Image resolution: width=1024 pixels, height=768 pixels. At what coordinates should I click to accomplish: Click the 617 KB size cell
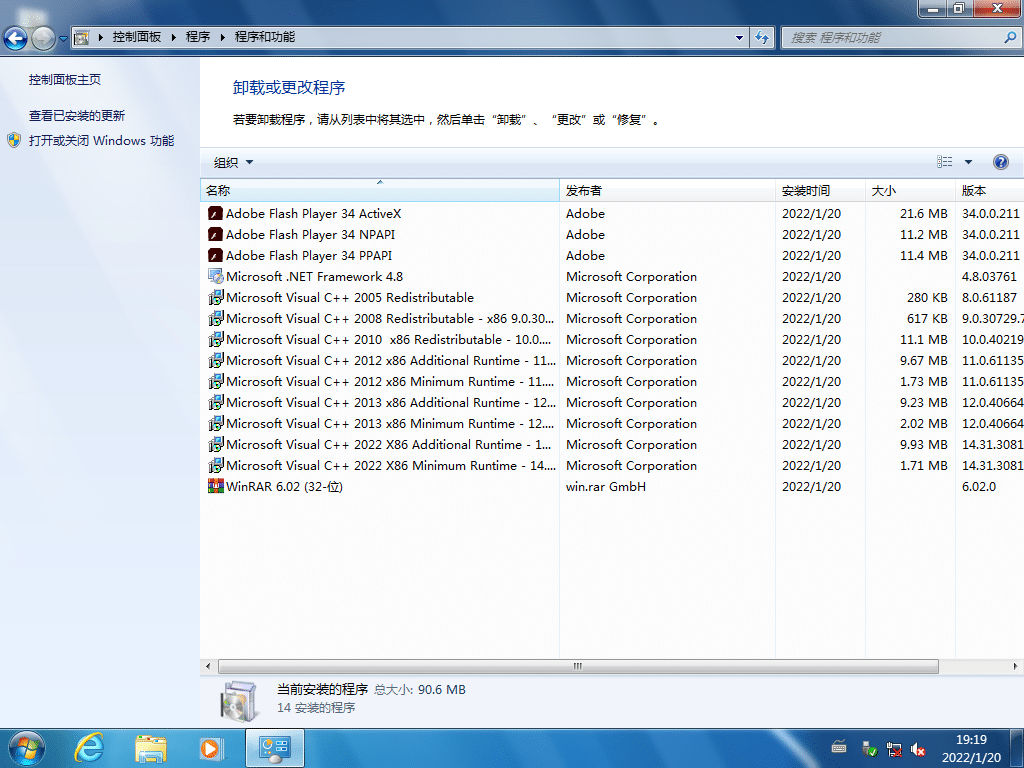coord(927,318)
